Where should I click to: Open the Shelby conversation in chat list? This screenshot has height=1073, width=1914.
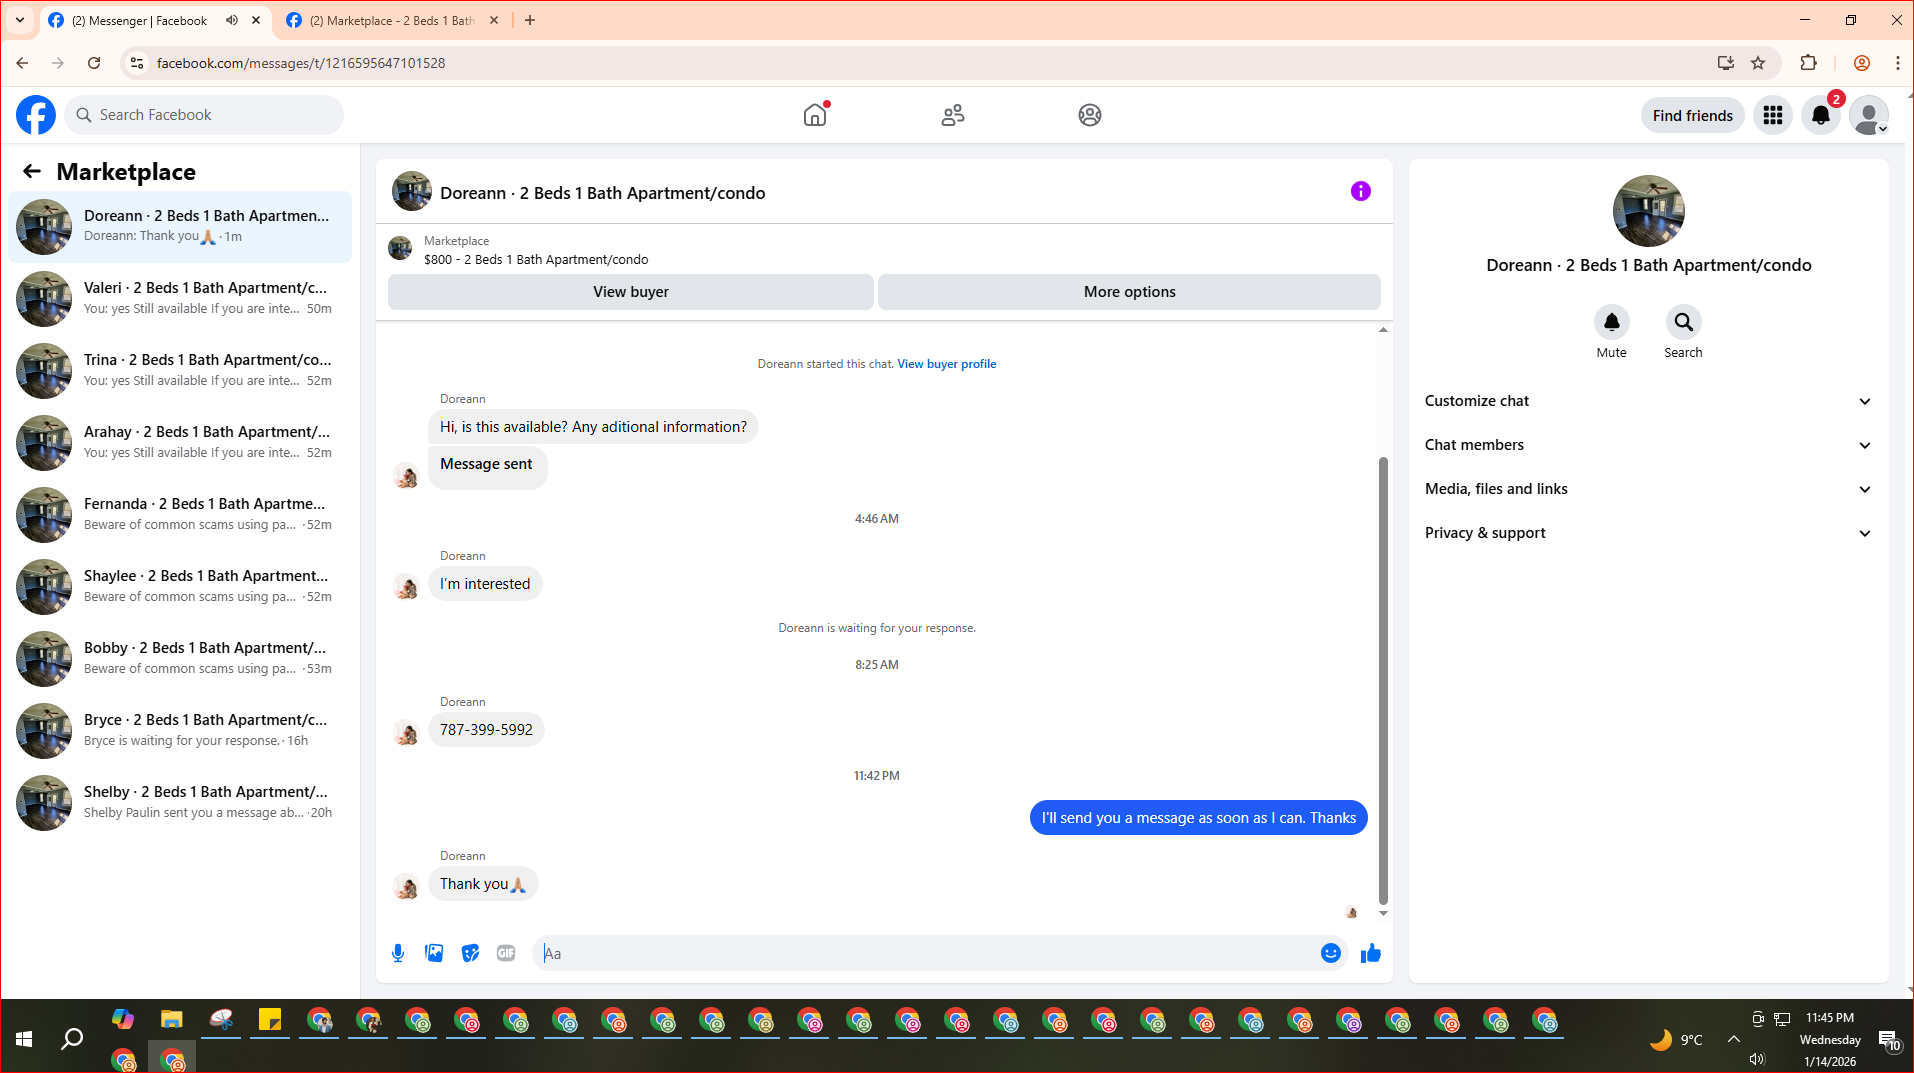pyautogui.click(x=180, y=803)
